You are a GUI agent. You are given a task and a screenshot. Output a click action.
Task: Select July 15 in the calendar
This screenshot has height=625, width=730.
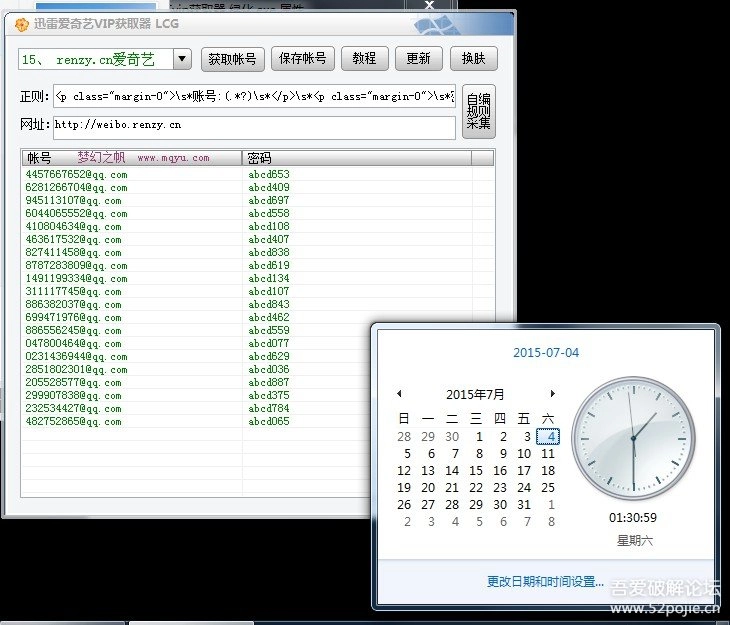coord(476,471)
